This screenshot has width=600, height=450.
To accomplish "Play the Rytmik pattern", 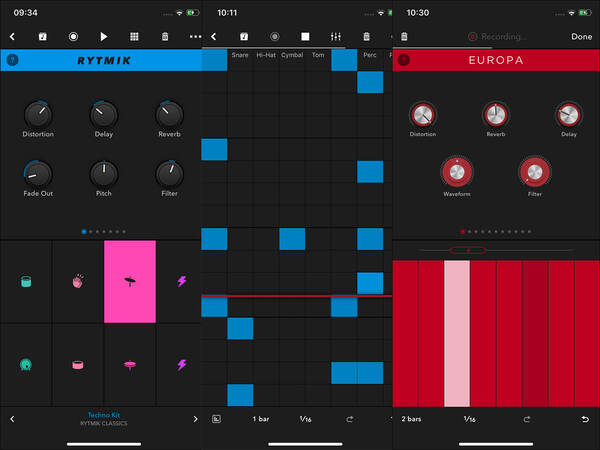I will 103,36.
